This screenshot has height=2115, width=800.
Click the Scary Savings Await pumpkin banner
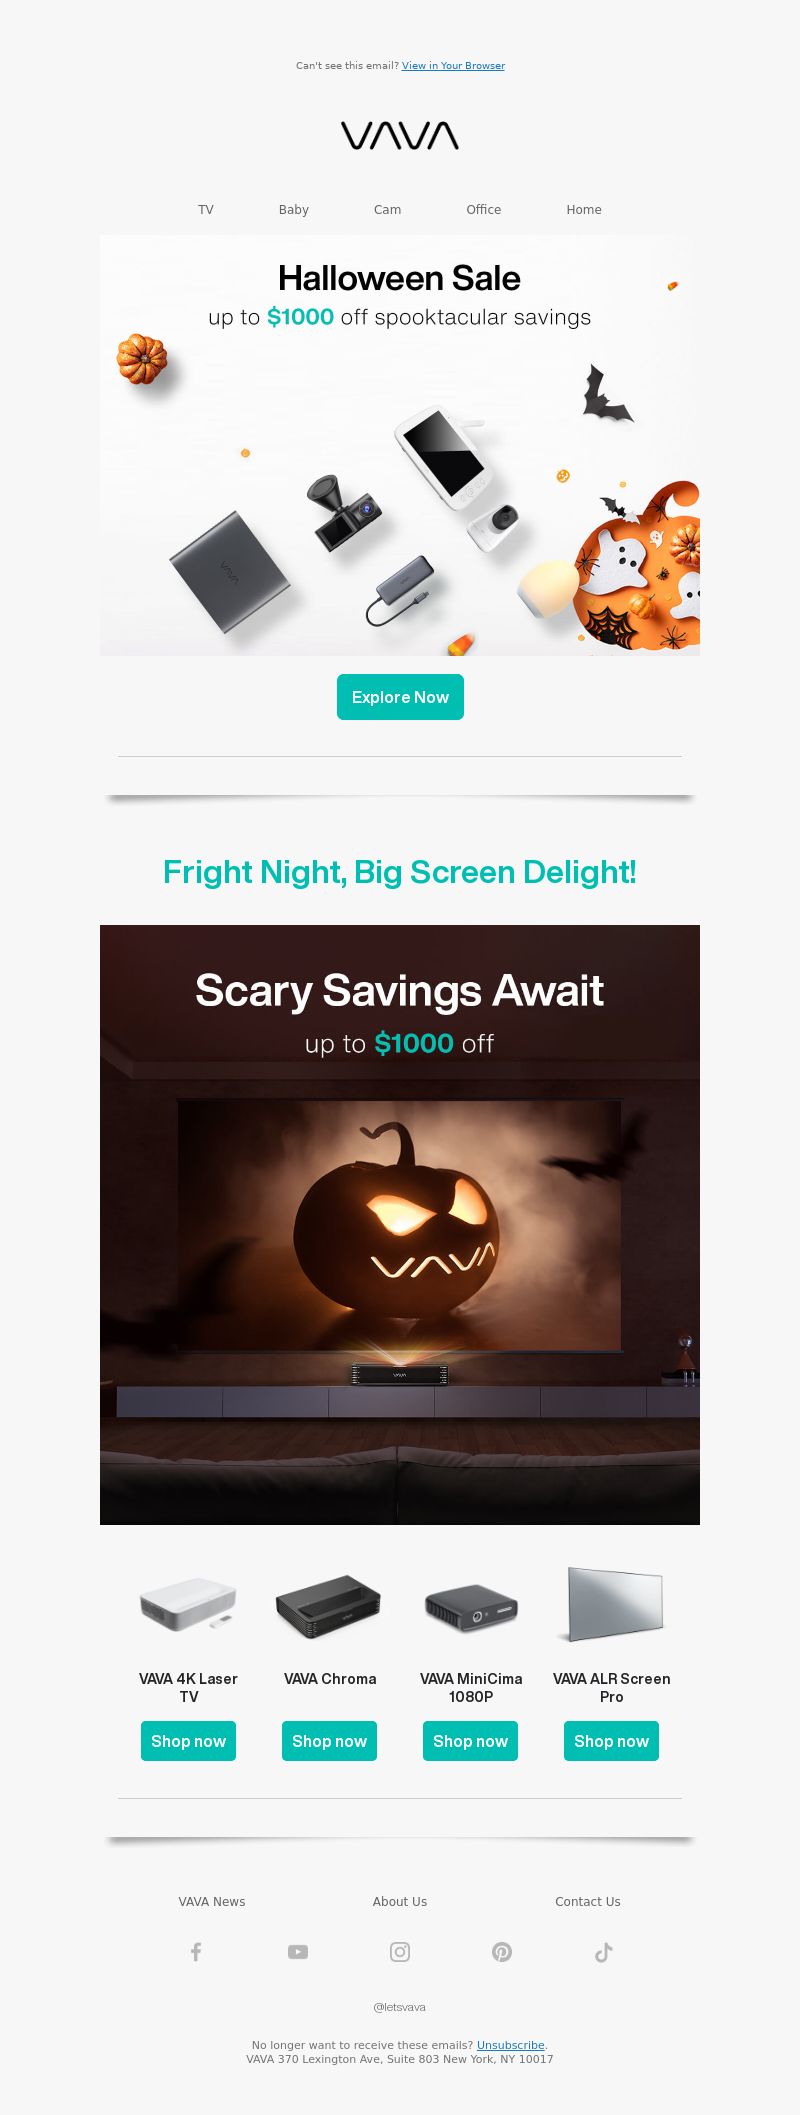[x=400, y=1225]
